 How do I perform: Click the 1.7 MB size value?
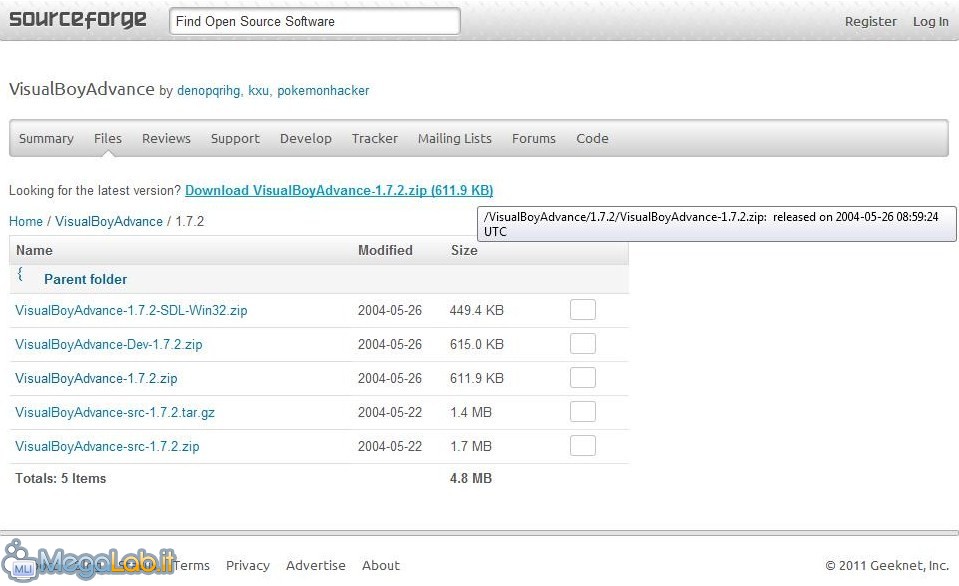pyautogui.click(x=471, y=447)
